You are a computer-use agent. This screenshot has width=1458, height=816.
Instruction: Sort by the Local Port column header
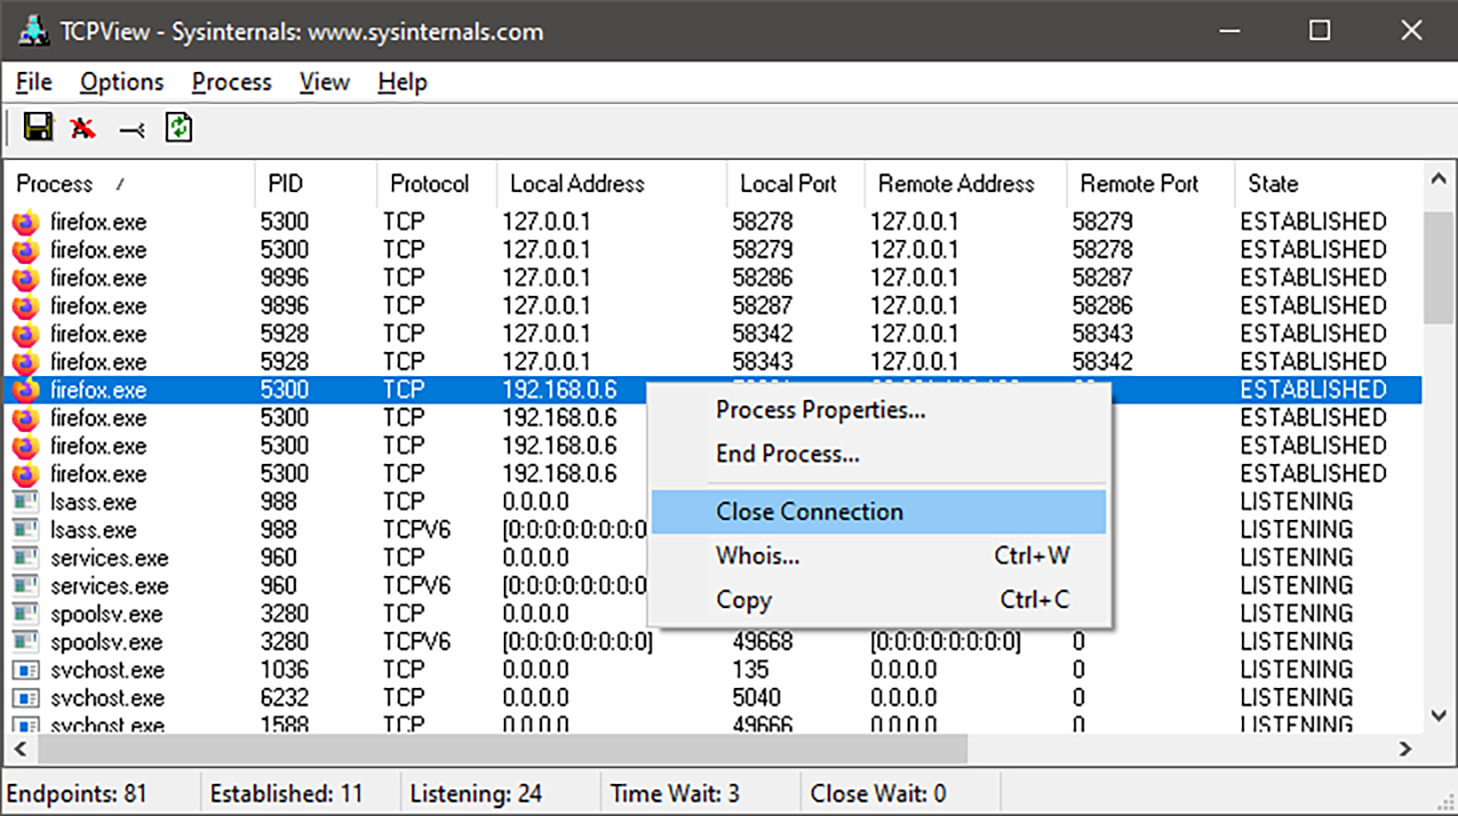(x=796, y=184)
